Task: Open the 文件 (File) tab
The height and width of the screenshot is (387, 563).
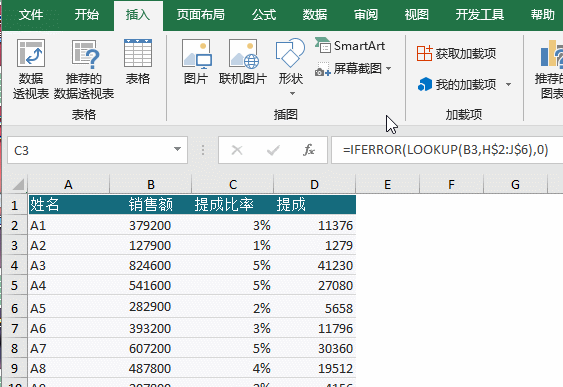Action: 31,15
